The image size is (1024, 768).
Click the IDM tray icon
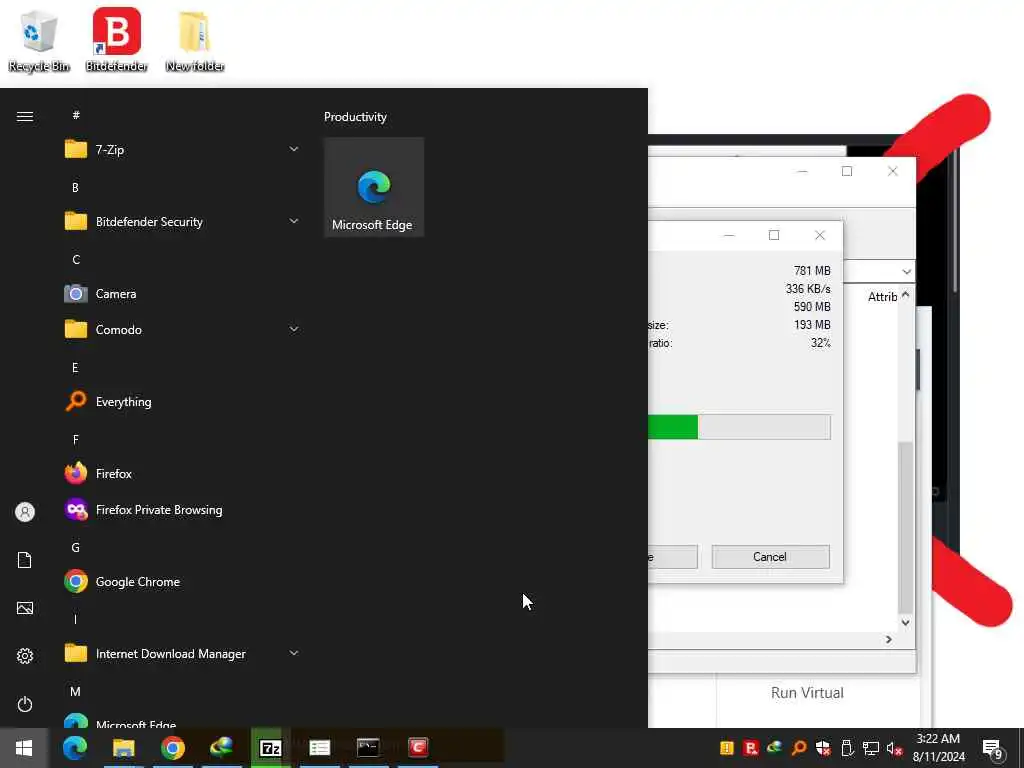click(x=775, y=747)
